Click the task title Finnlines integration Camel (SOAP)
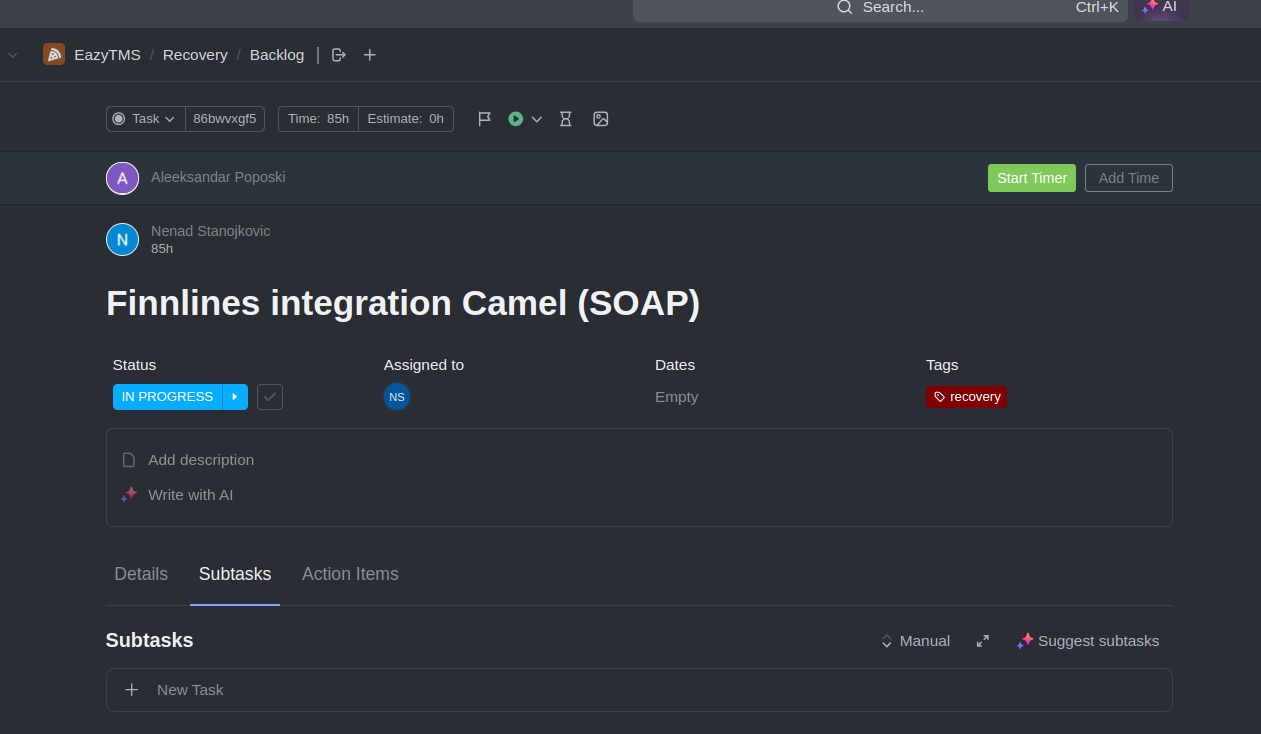The width and height of the screenshot is (1261, 734). 403,303
